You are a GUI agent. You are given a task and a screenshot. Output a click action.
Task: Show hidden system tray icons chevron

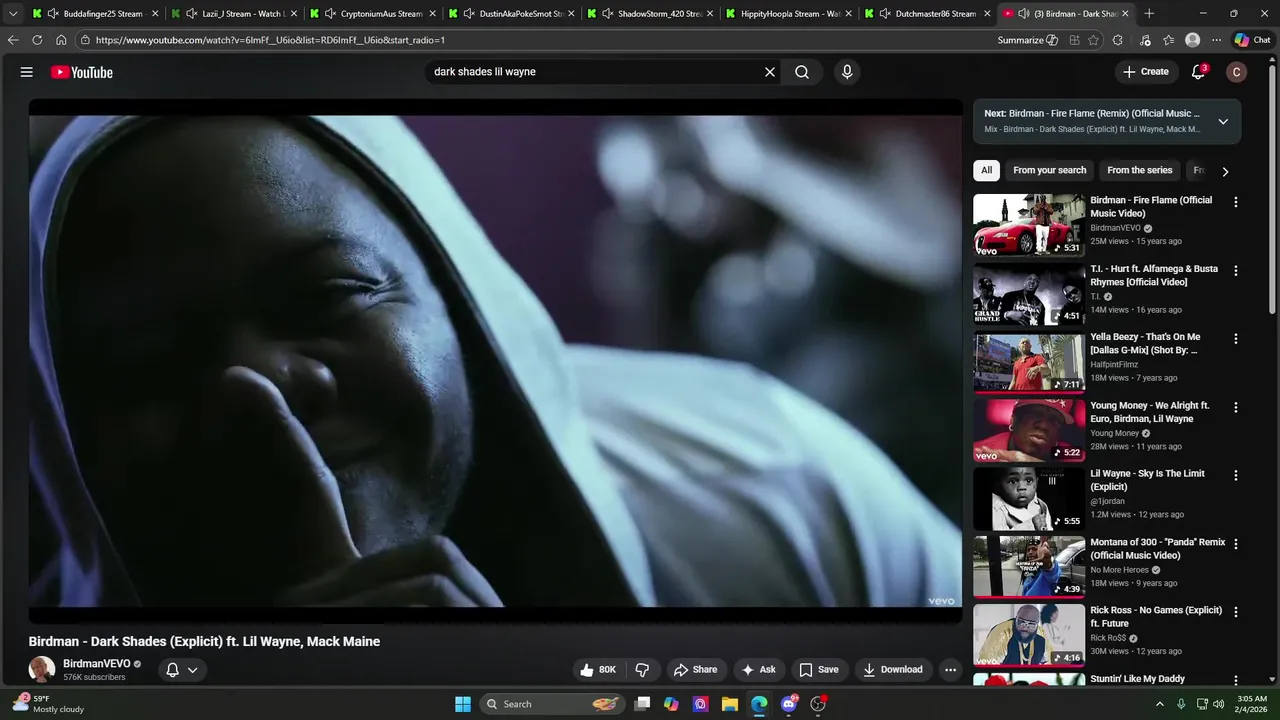(1160, 704)
